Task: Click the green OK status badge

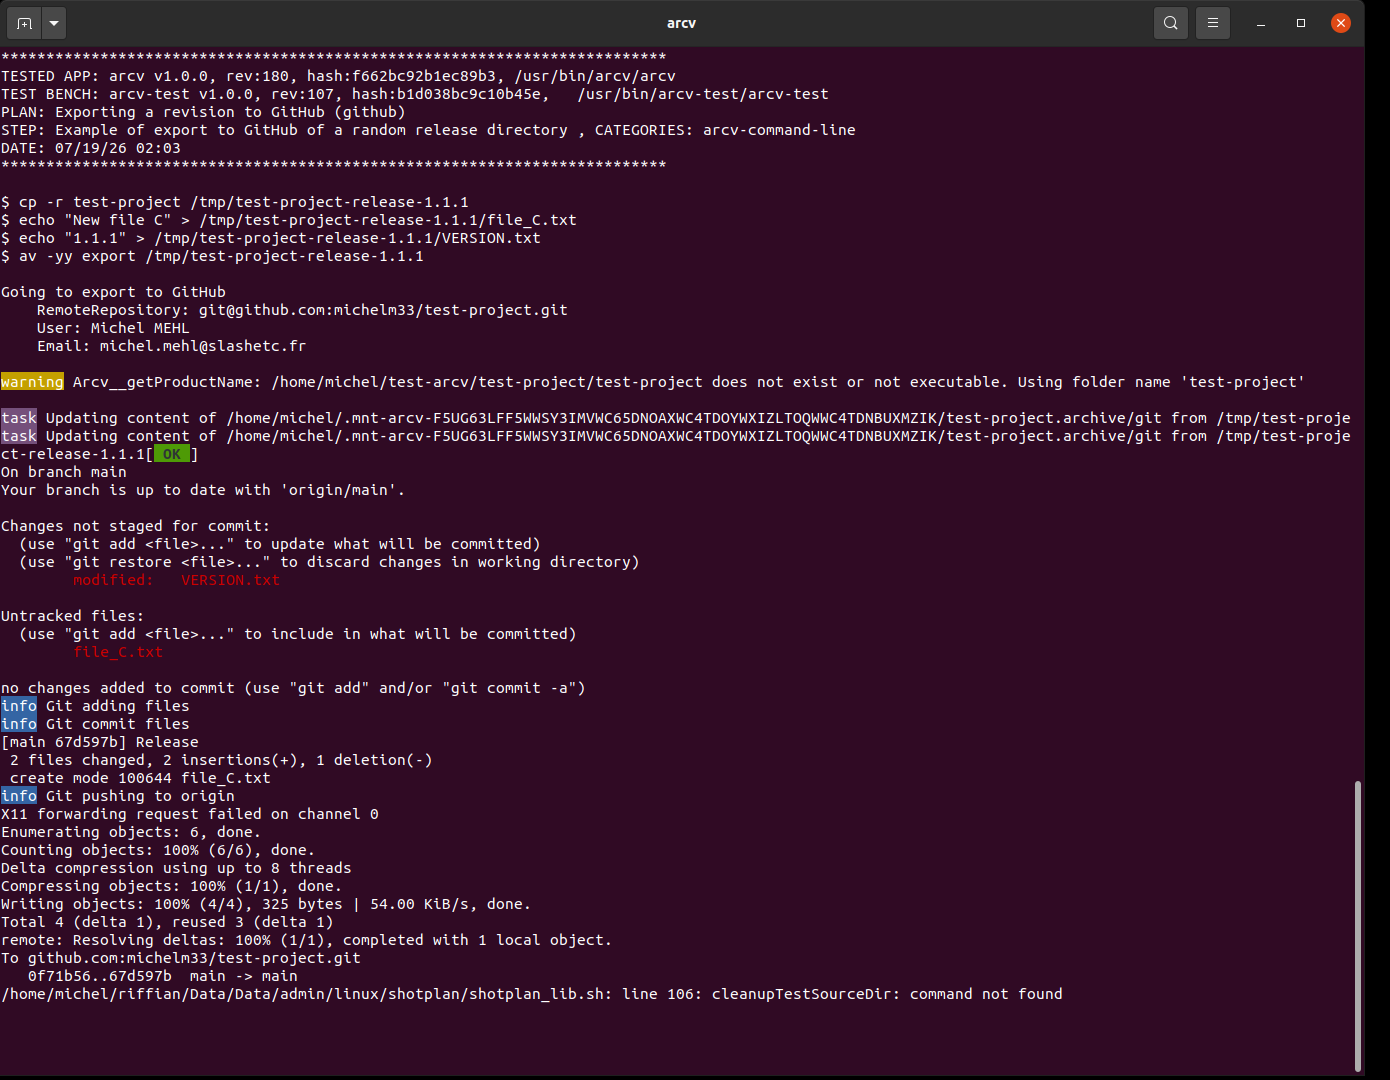Action: [x=172, y=454]
